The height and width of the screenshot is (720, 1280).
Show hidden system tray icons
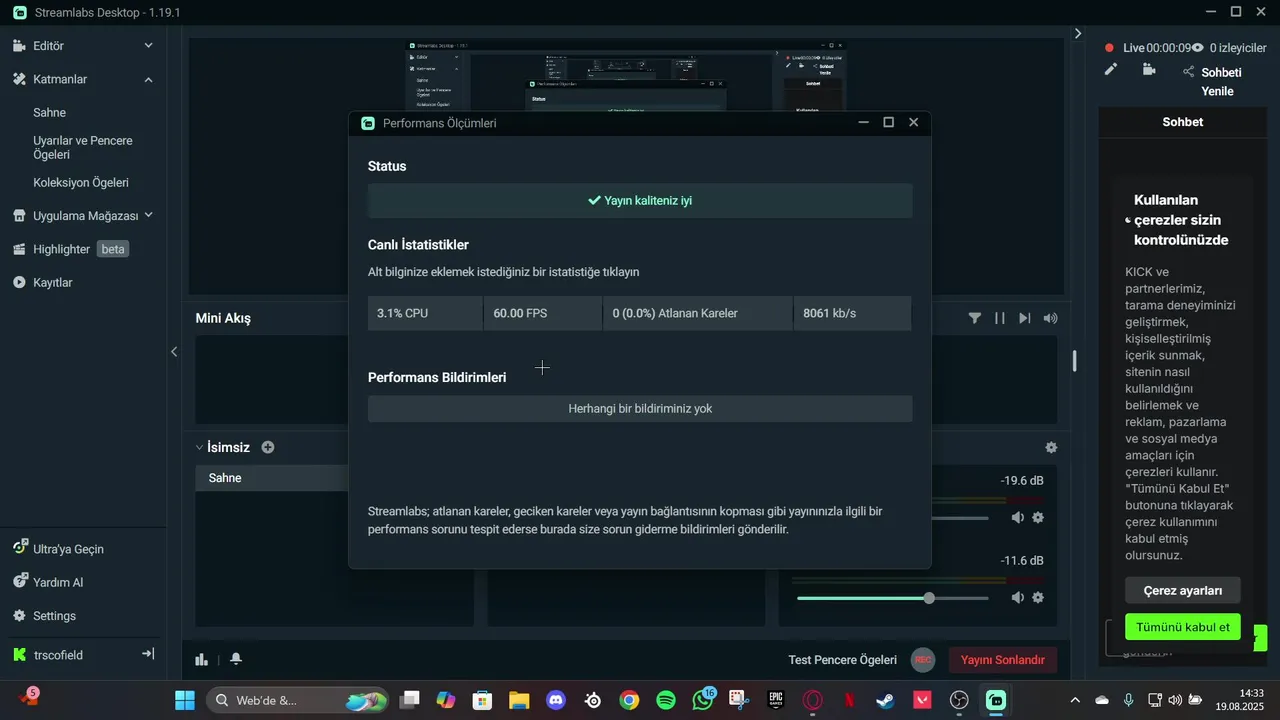point(1075,700)
